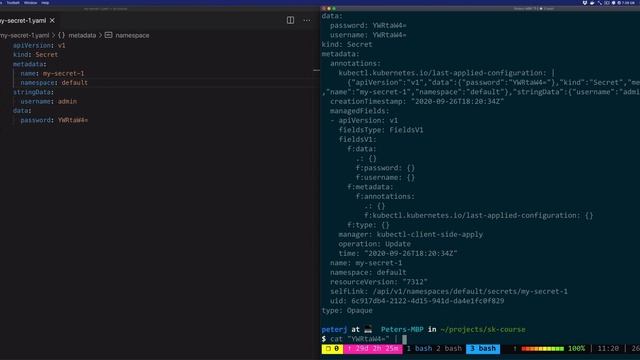Click the ~/projects/sk-course path in prompt

click(x=483, y=329)
